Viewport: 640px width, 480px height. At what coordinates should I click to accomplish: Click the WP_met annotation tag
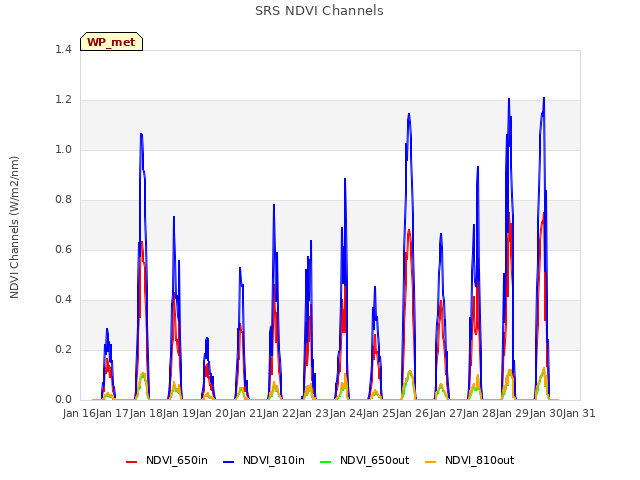111,42
